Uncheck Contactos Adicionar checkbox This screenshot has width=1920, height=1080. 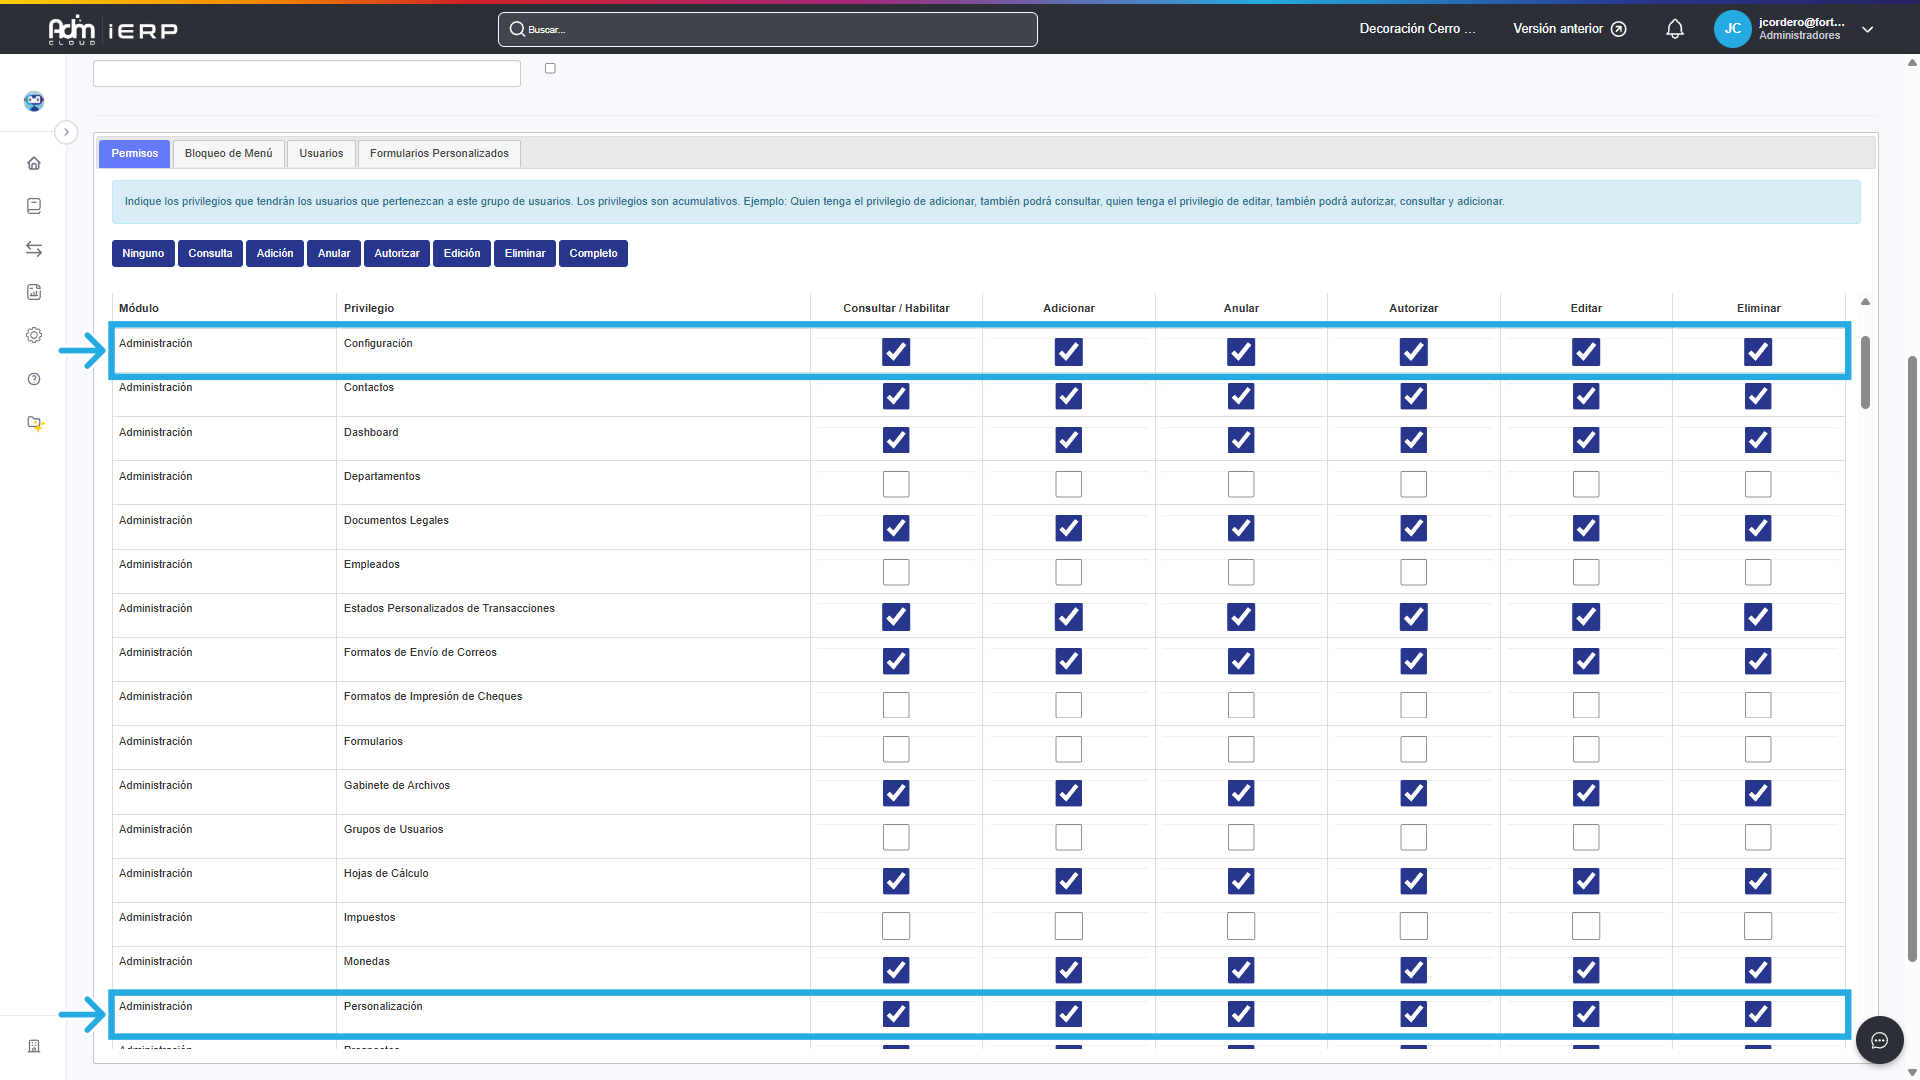[1068, 396]
